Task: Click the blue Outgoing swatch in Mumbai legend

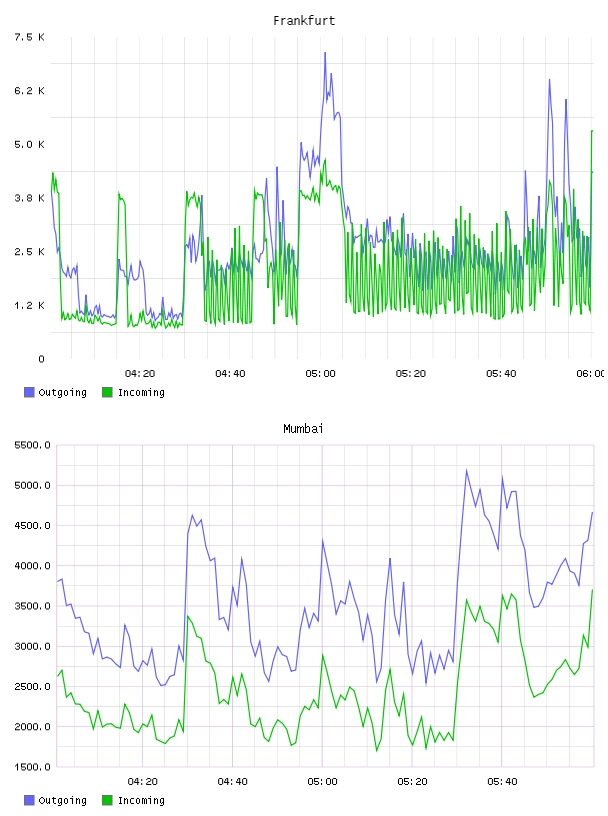Action: click(29, 800)
